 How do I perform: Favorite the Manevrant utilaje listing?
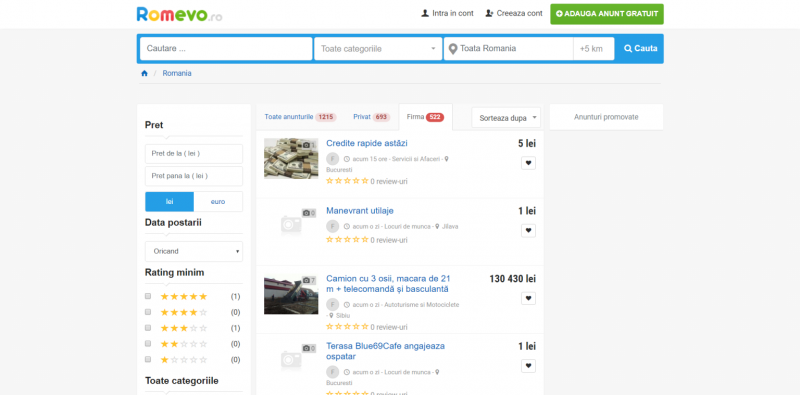click(x=528, y=231)
